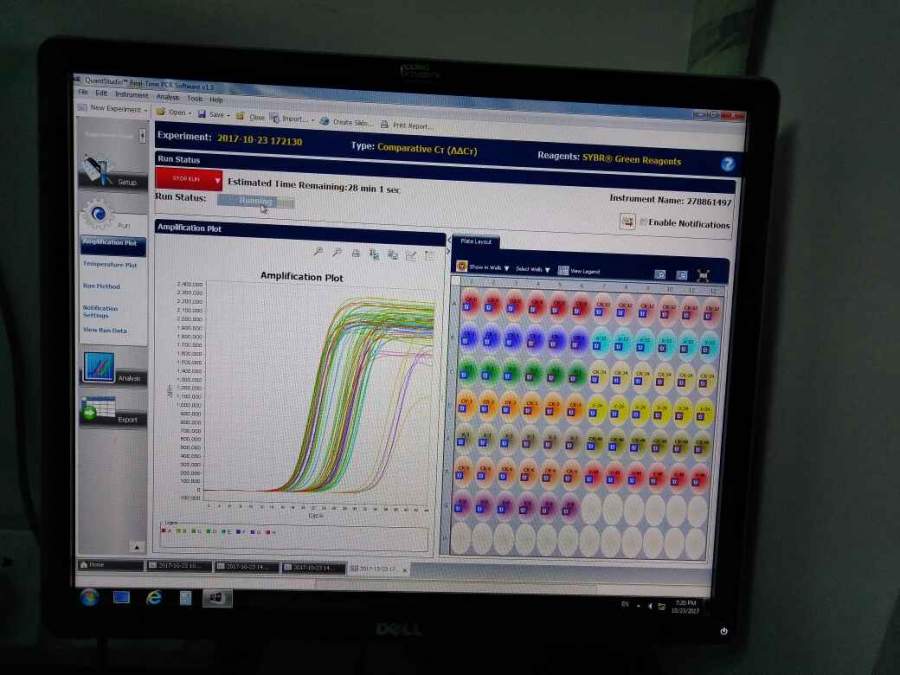
Task: Collapse the left sidebar with top arrow
Action: pyautogui.click(x=142, y=135)
